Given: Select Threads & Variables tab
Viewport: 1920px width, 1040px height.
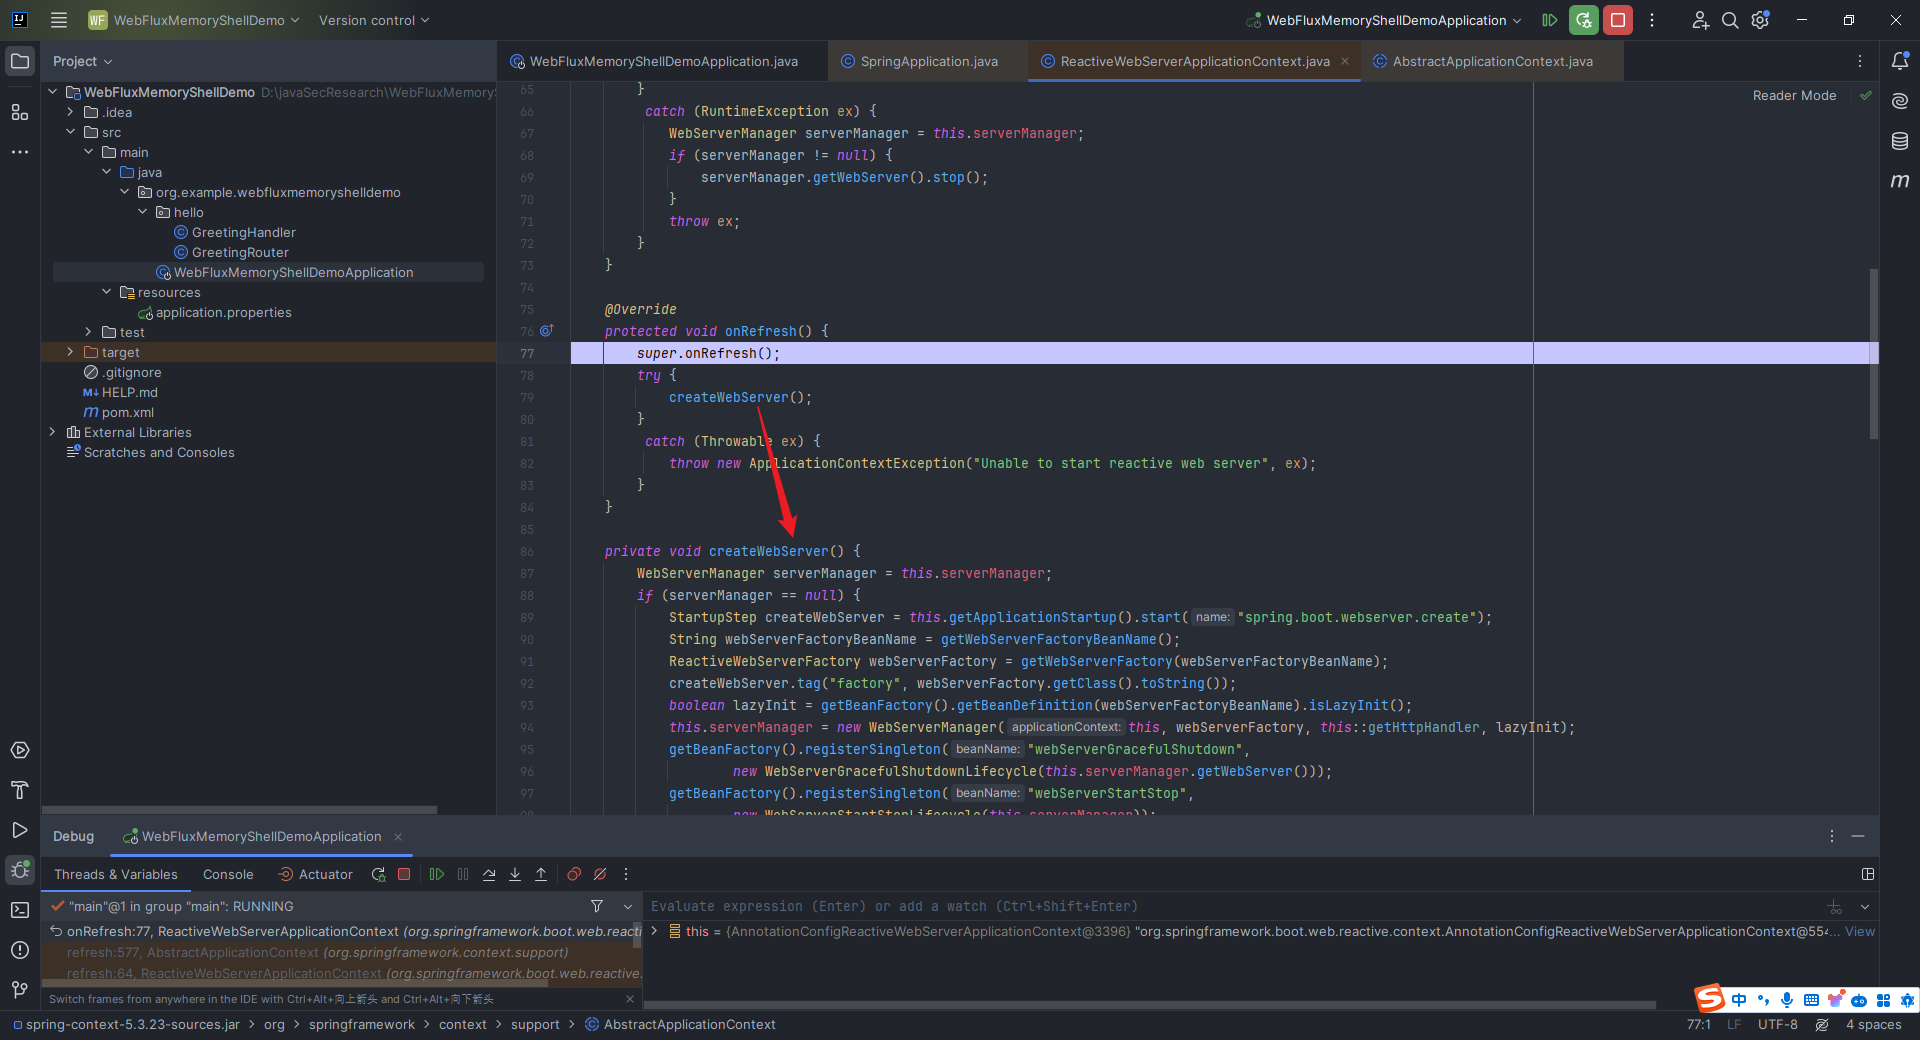Looking at the screenshot, I should click(116, 874).
